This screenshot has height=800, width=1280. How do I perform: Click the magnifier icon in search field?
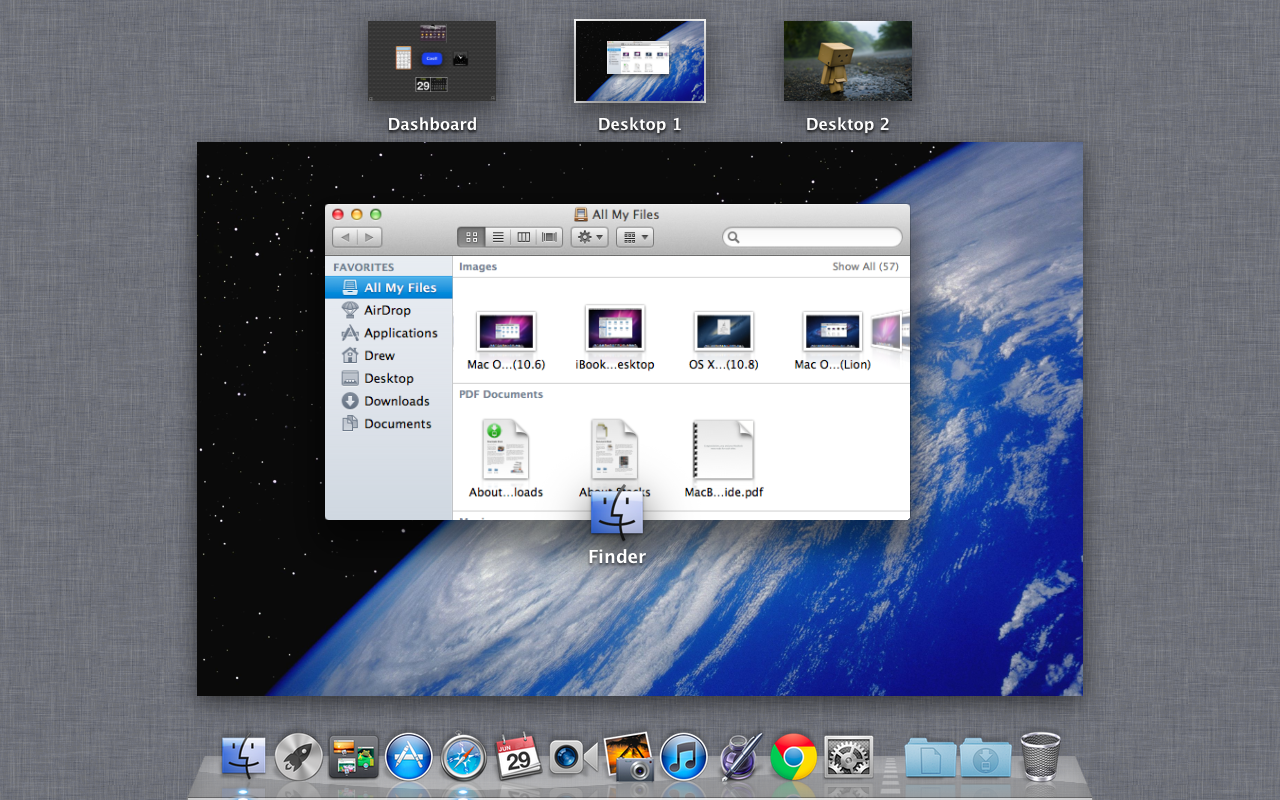click(x=734, y=237)
